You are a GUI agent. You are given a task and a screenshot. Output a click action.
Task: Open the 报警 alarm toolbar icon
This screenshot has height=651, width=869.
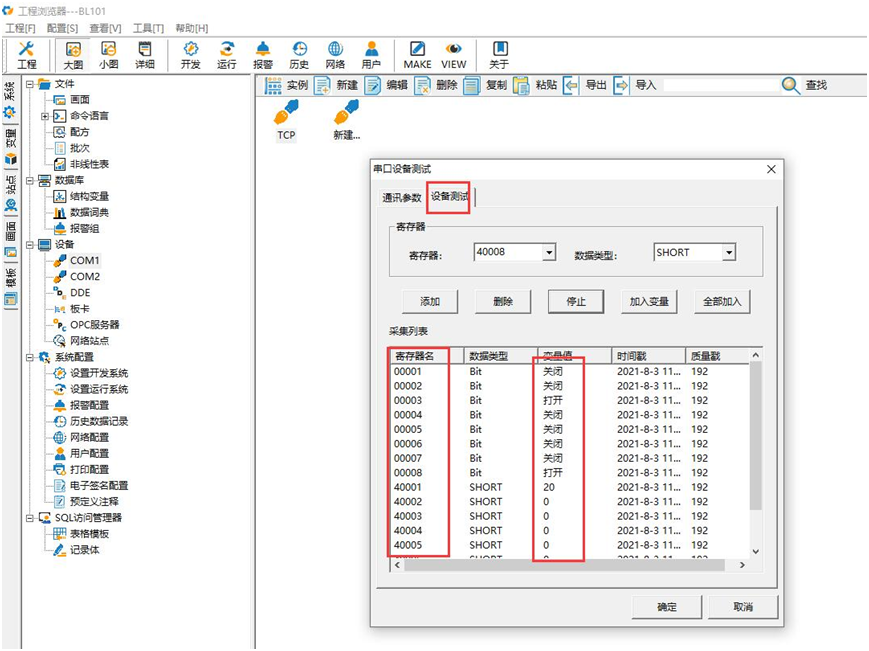(x=263, y=55)
